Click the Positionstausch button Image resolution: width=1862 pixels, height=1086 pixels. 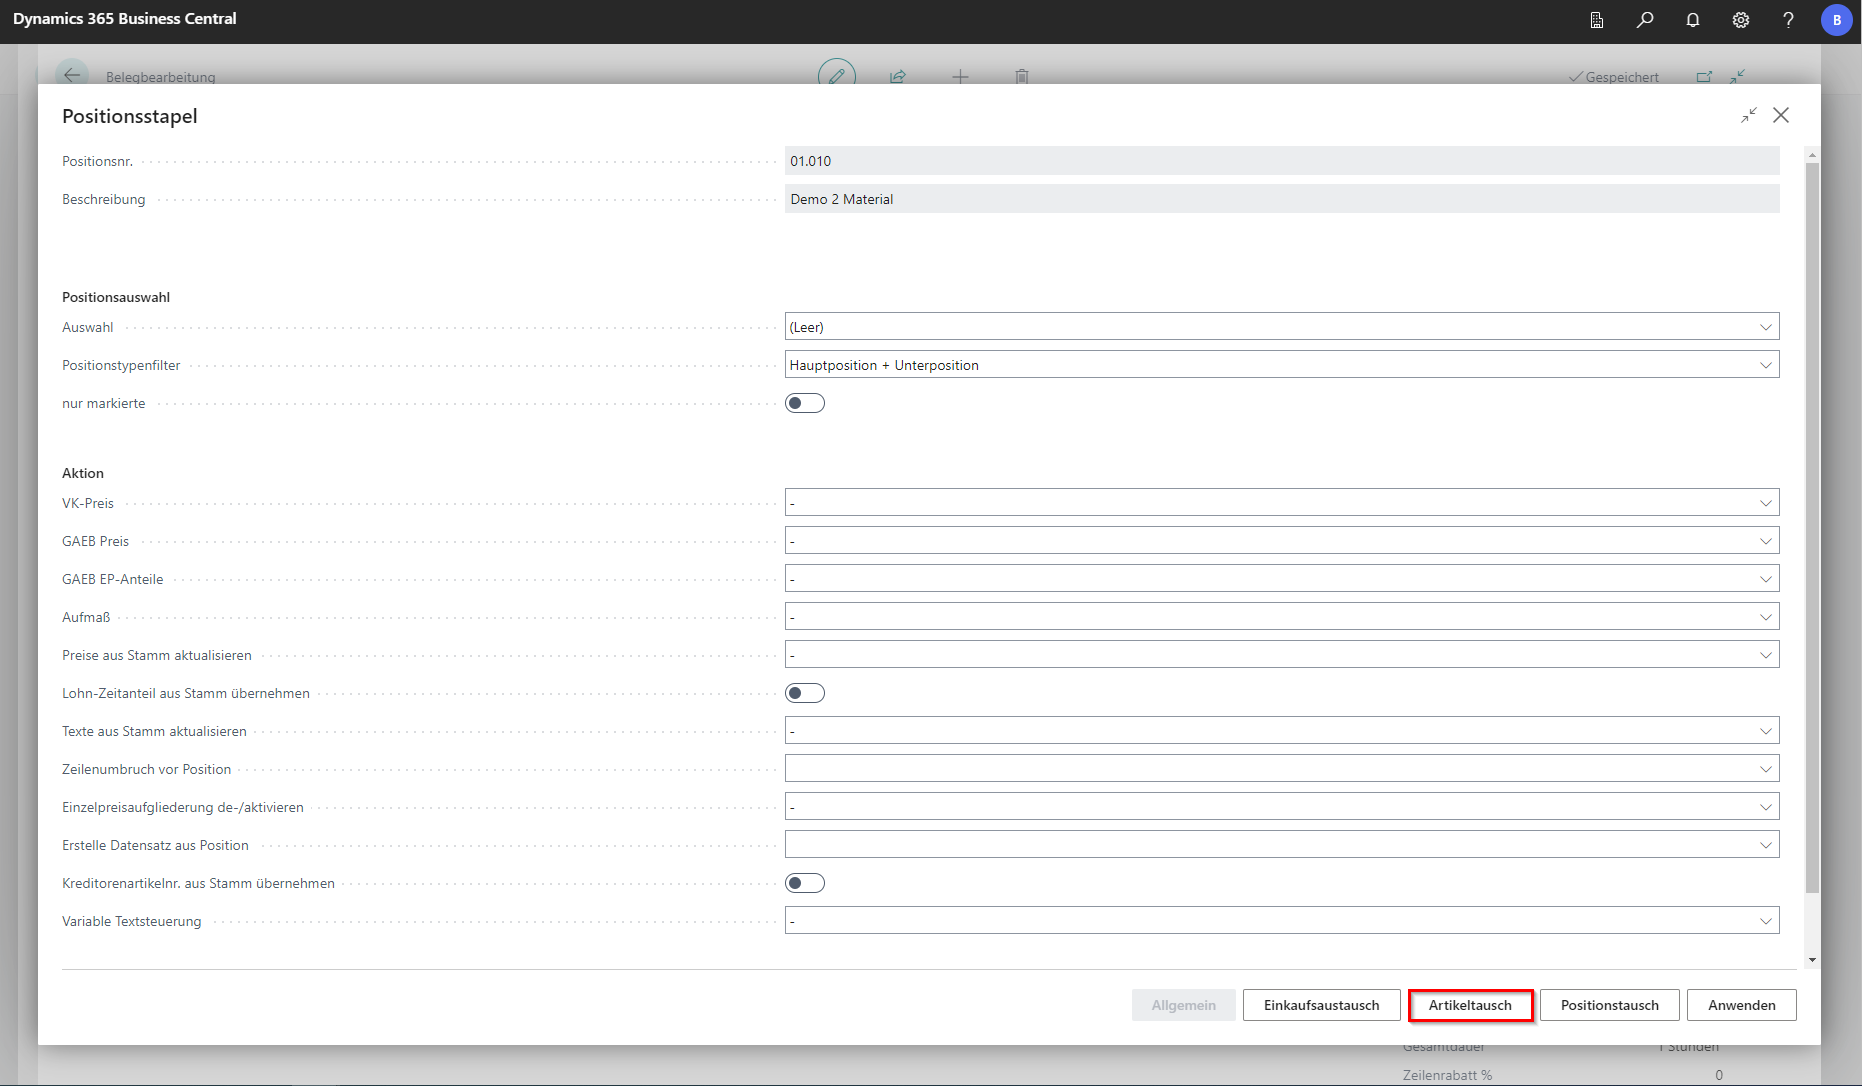point(1609,1005)
